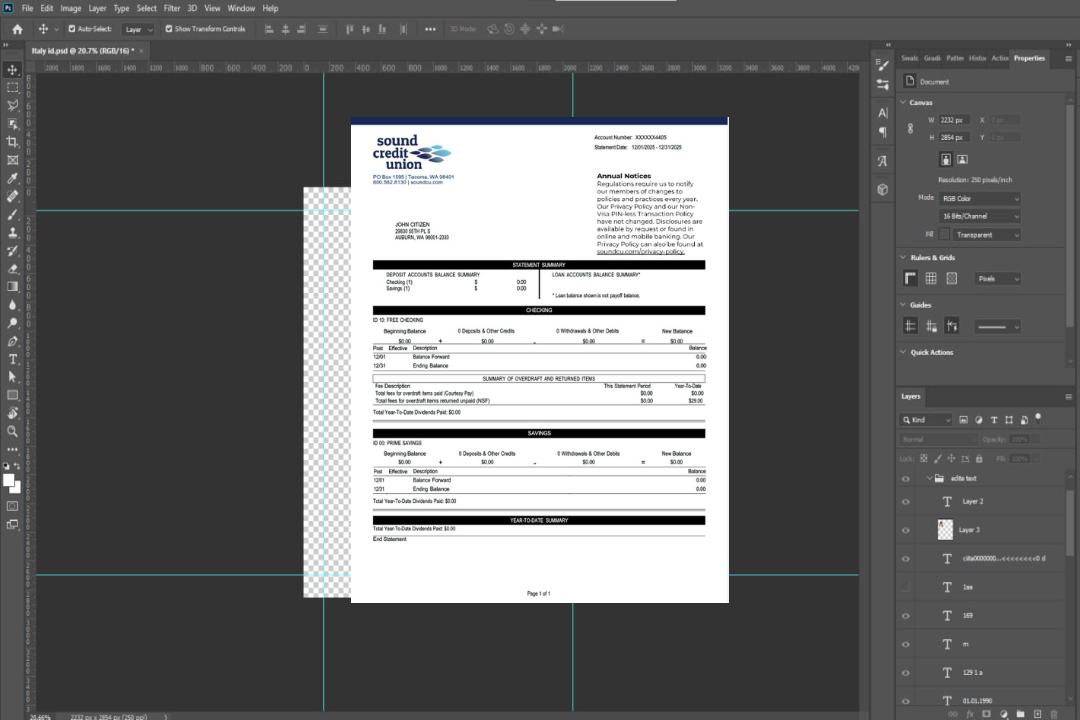1080x720 pixels.
Task: Select the Crop tool
Action: click(12, 142)
